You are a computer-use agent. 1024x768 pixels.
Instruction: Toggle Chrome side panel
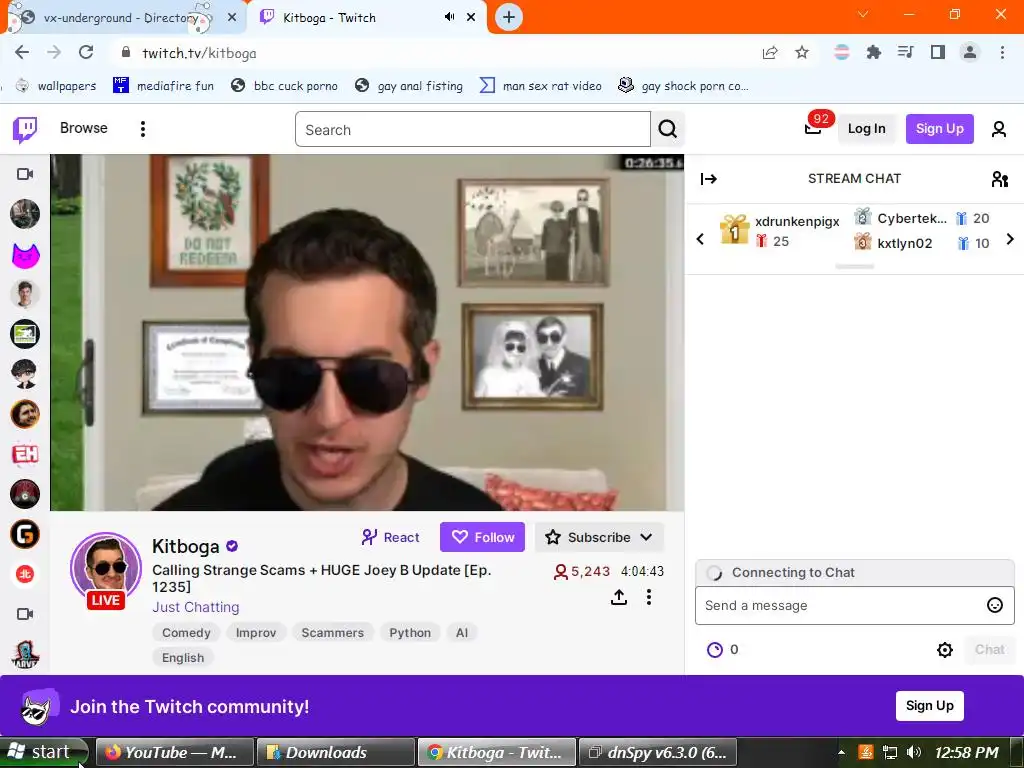[938, 53]
